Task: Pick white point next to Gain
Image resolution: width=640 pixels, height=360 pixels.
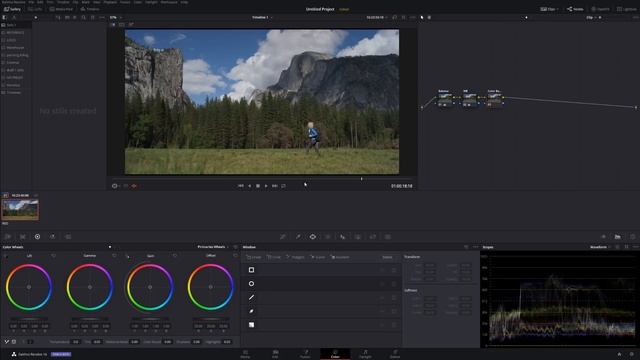Action: pyautogui.click(x=128, y=256)
